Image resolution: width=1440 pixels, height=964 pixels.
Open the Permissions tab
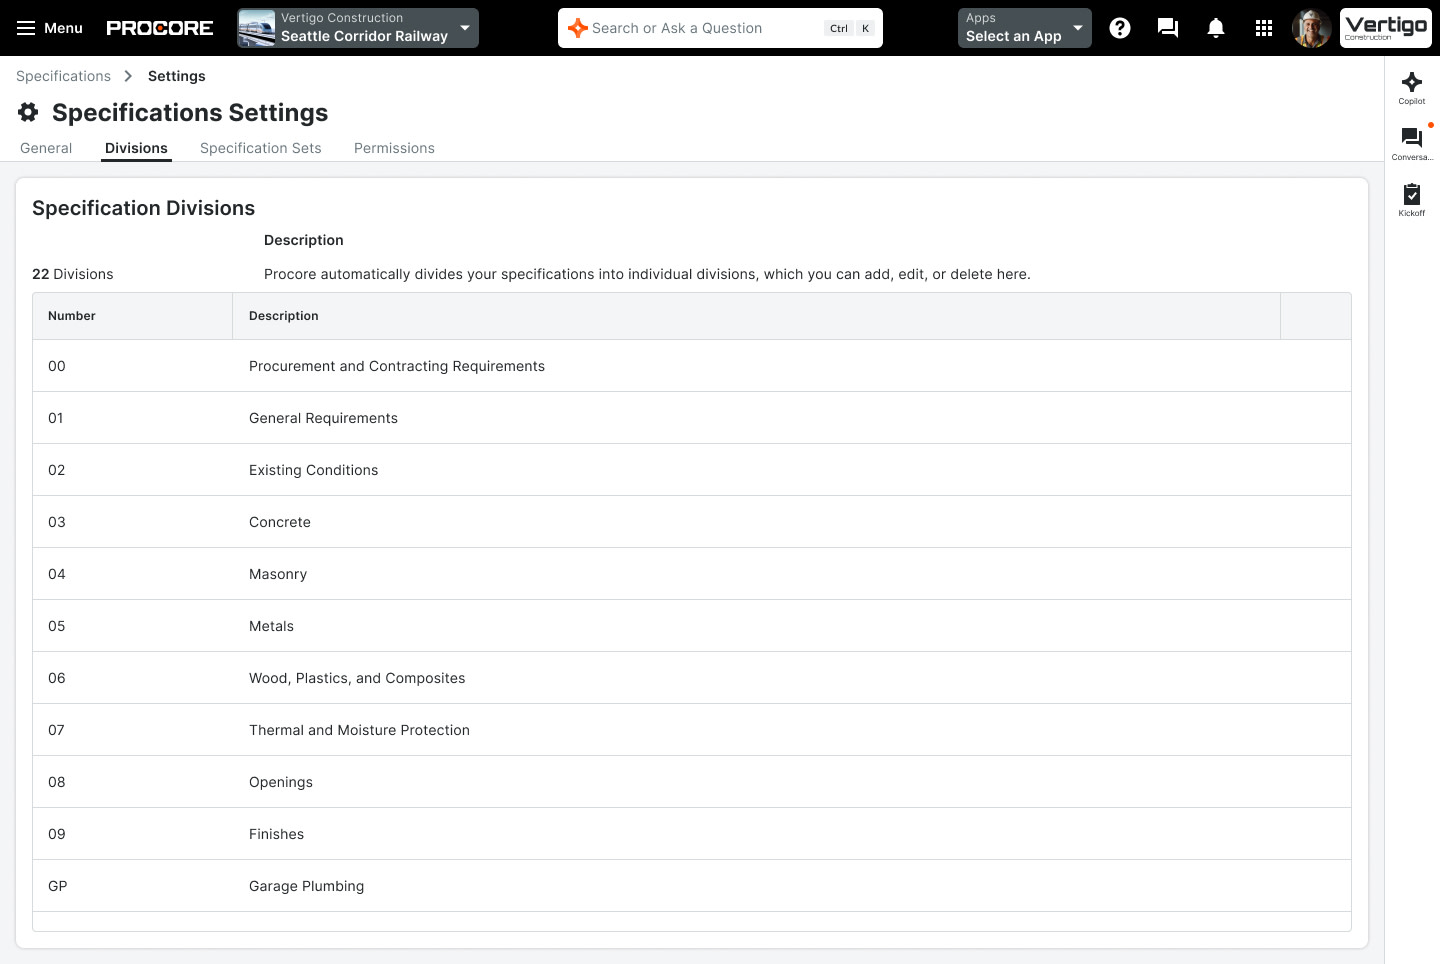[394, 148]
